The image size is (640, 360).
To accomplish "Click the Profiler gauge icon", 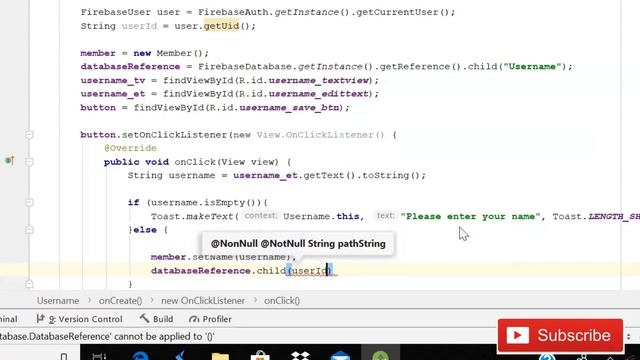I will (x=194, y=319).
